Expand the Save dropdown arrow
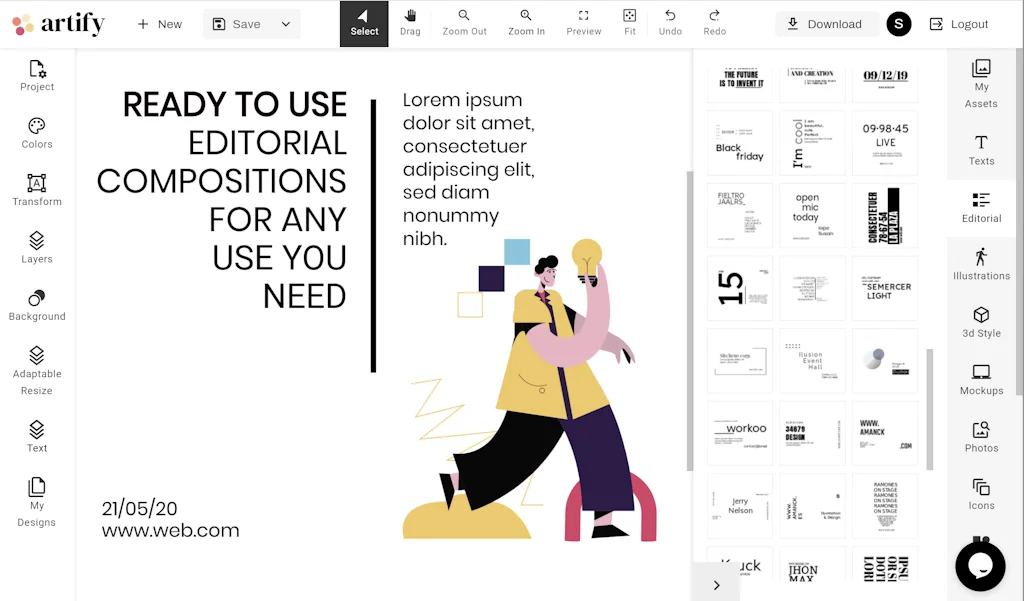The width and height of the screenshot is (1024, 601). click(286, 24)
